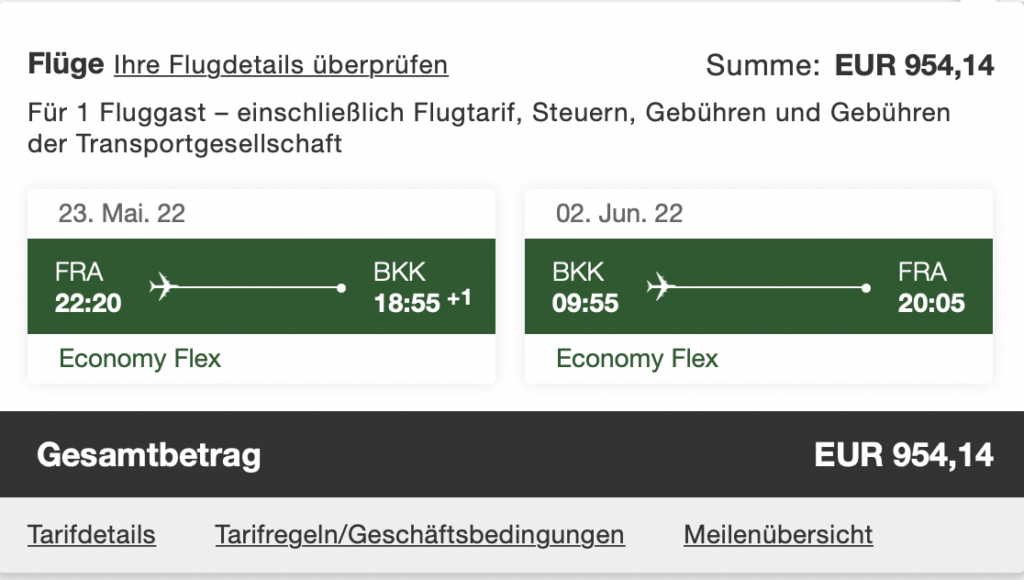Open the Tarifregeln/Geschäftsbedingungen link
The image size is (1024, 580).
tap(420, 535)
